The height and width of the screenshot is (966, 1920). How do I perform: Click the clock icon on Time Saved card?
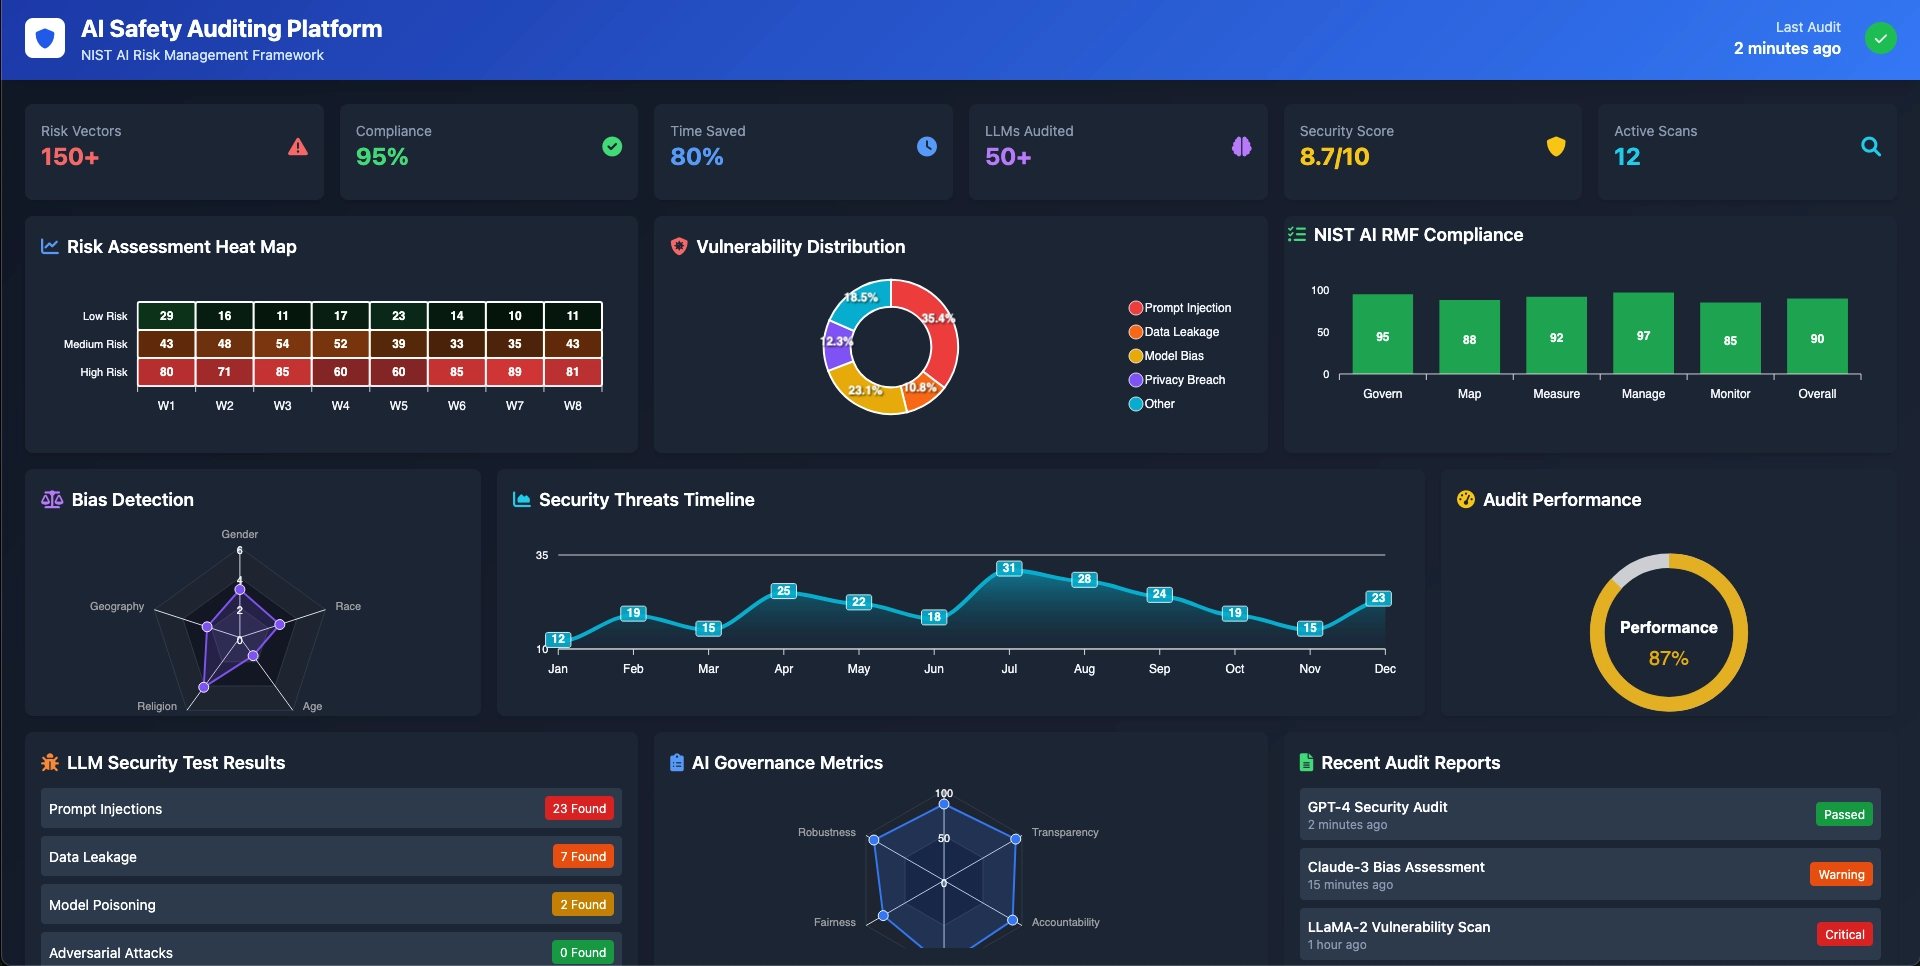tap(927, 146)
